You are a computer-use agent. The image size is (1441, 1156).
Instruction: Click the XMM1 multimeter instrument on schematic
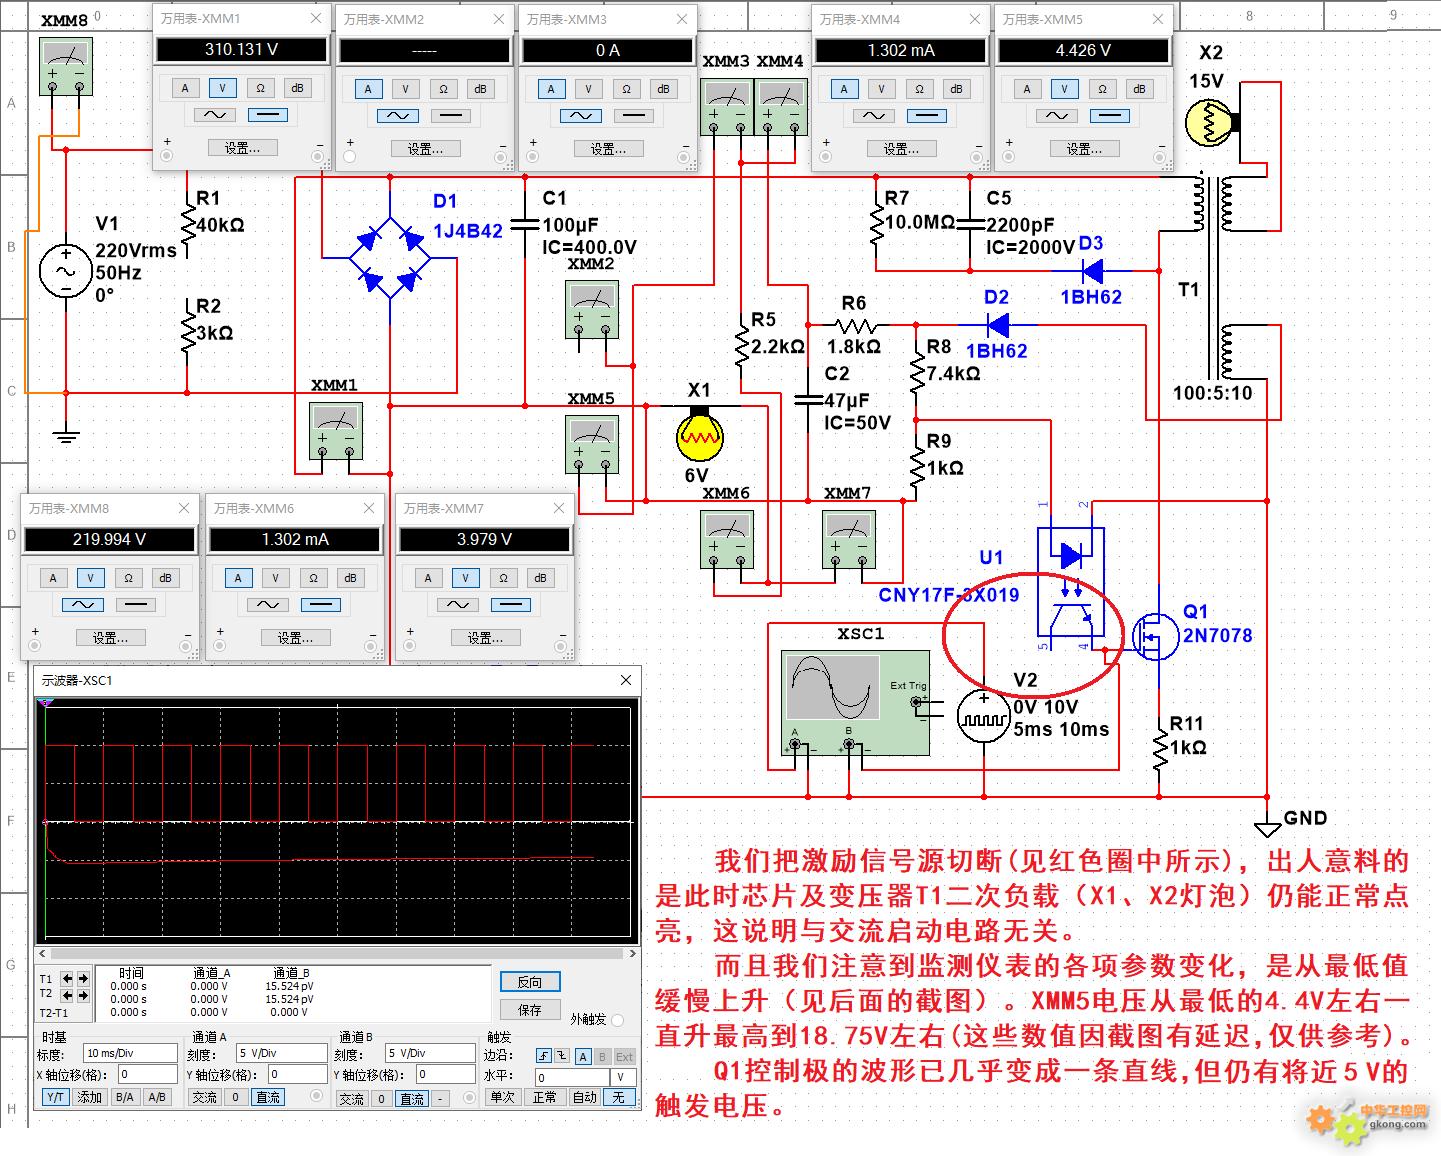pyautogui.click(x=335, y=431)
